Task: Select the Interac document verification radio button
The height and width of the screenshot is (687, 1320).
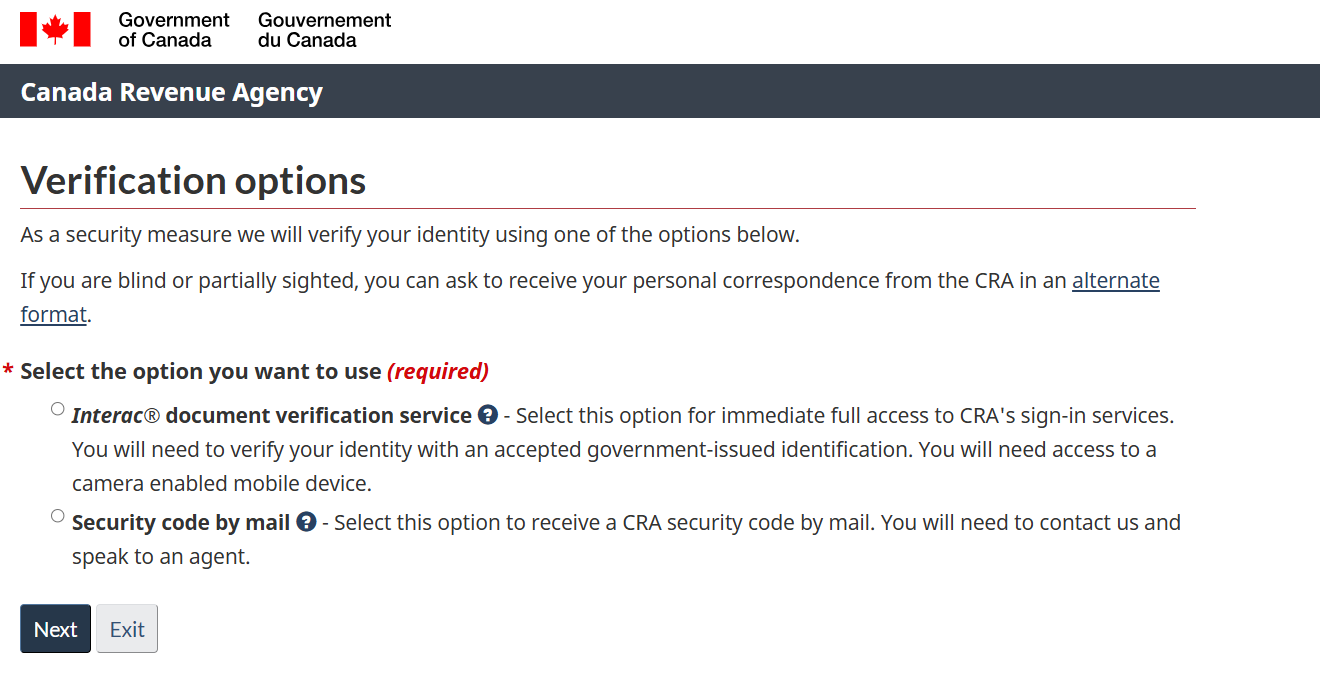Action: pos(58,409)
